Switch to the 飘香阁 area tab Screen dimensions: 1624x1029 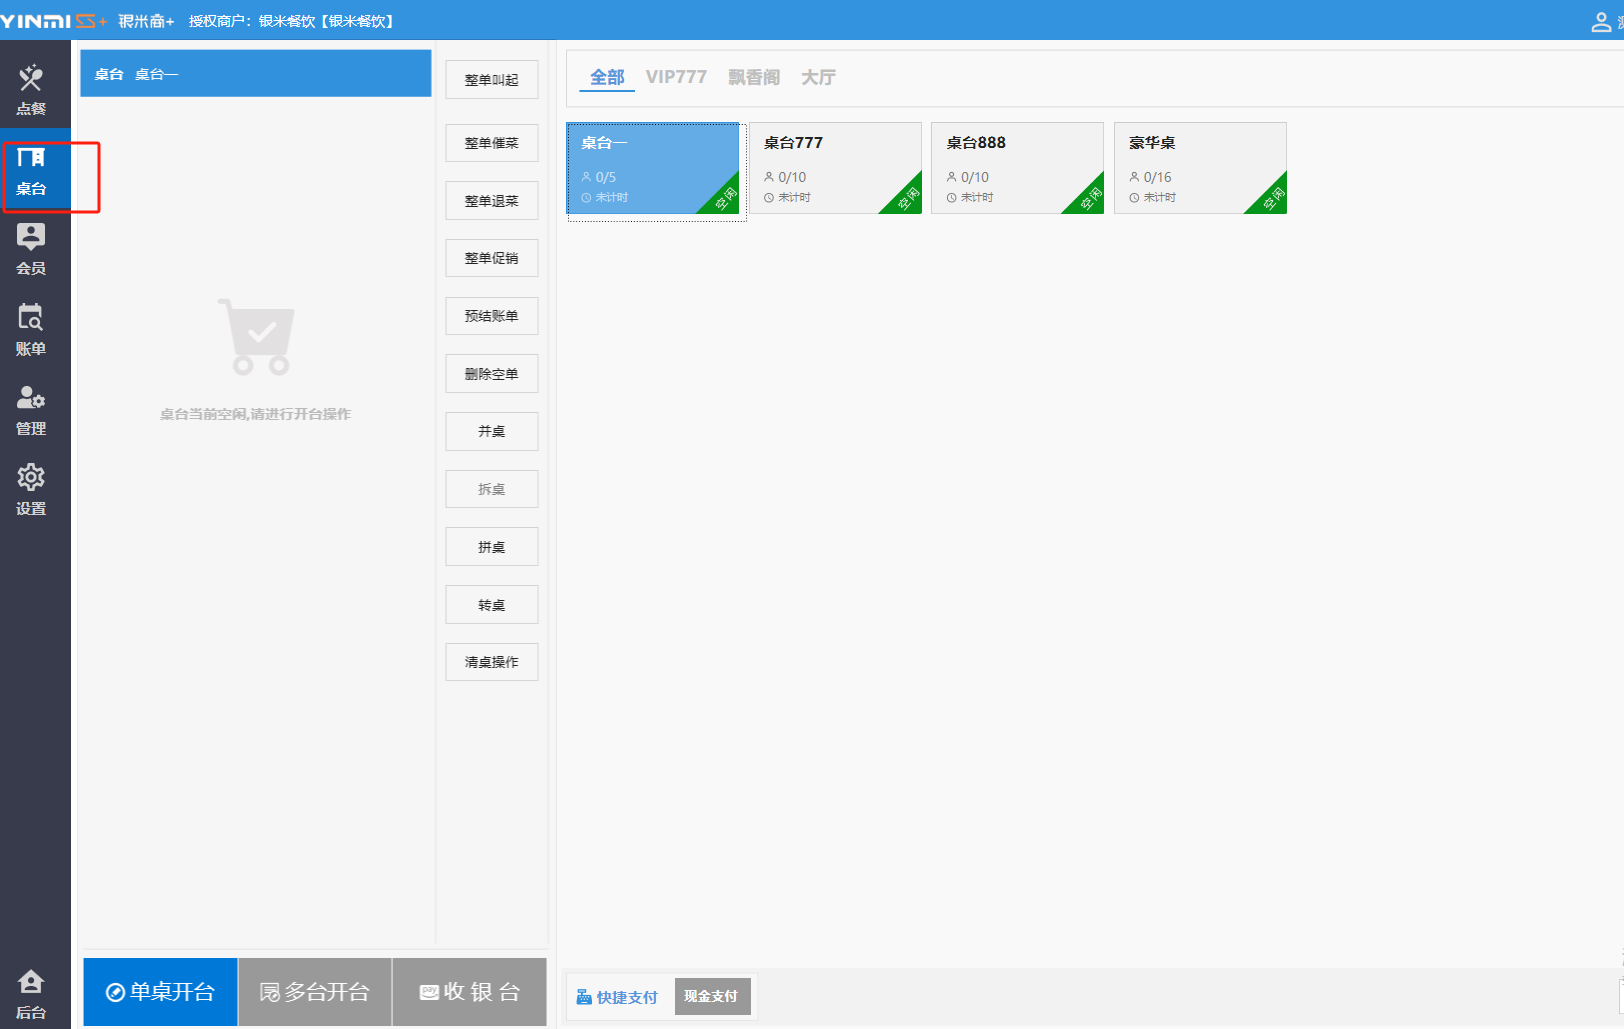tap(754, 77)
